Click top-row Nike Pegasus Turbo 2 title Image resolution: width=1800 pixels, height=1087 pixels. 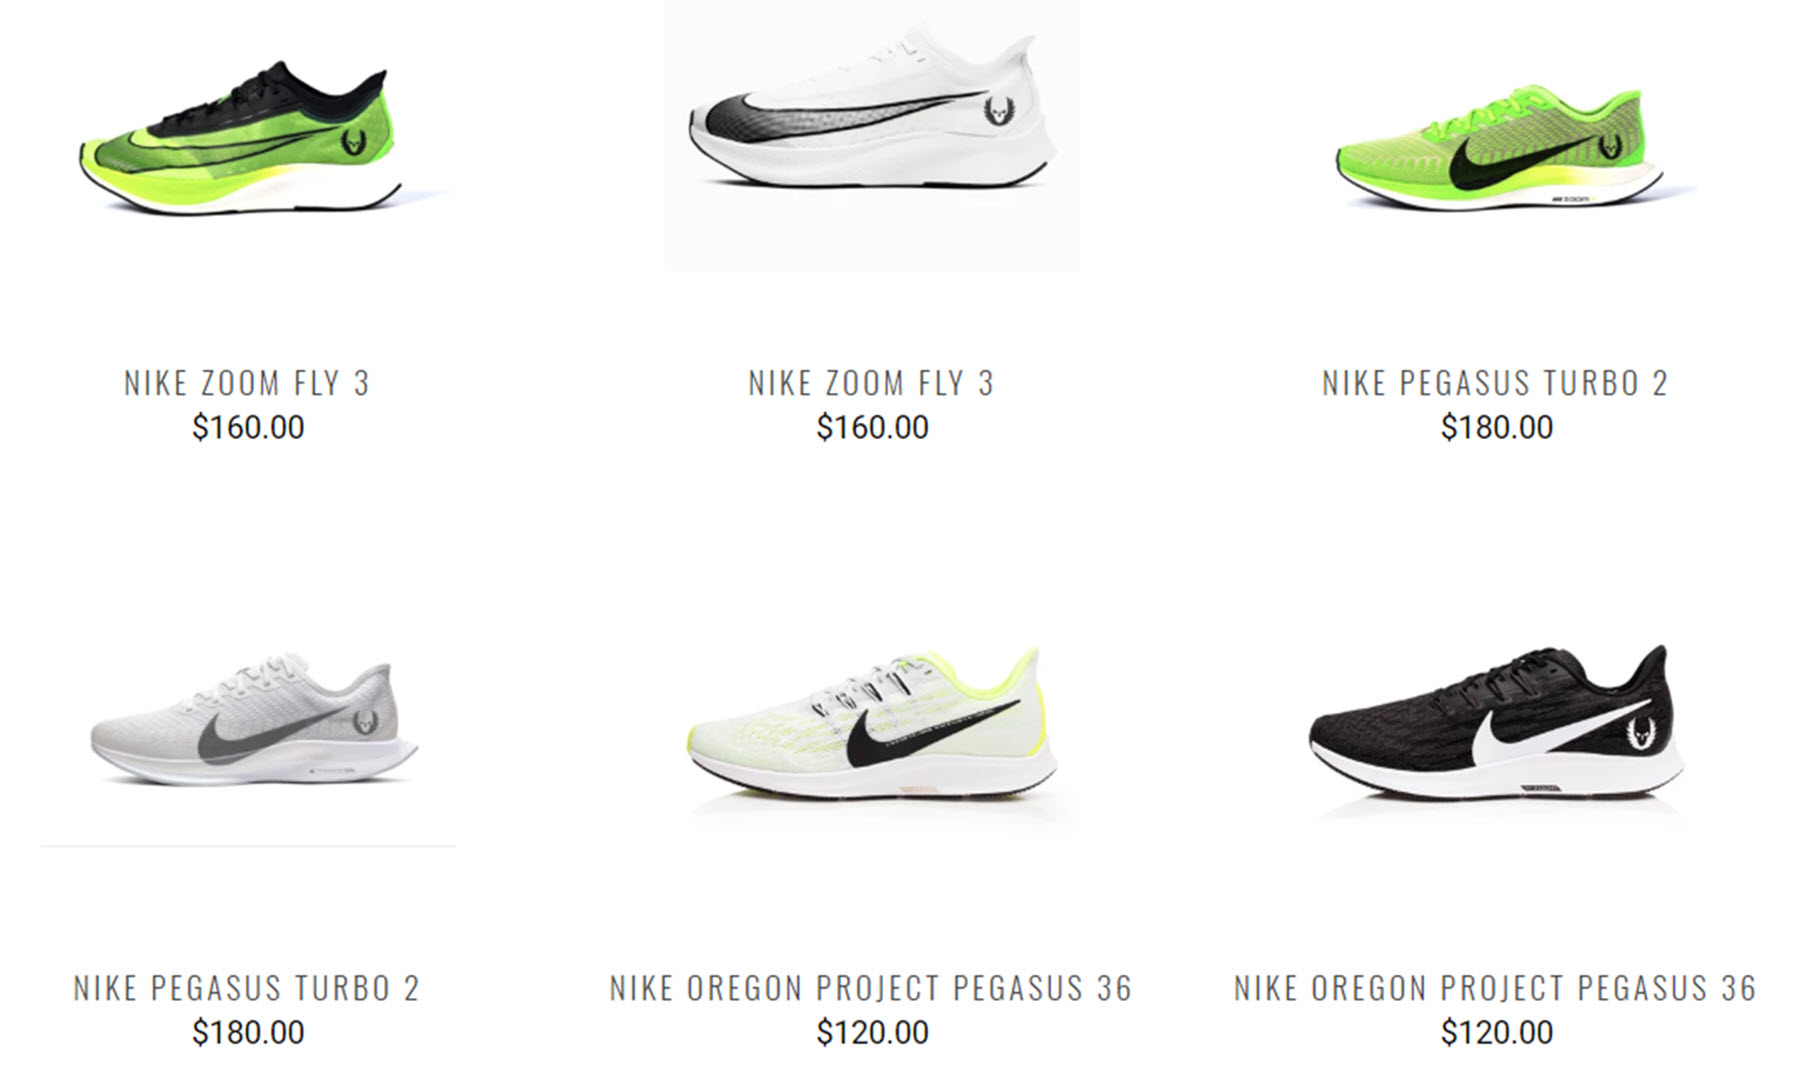(1496, 383)
